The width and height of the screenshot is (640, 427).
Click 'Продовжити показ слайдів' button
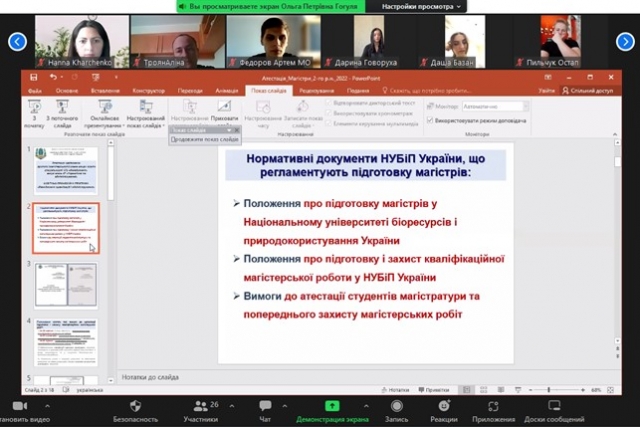point(204,139)
